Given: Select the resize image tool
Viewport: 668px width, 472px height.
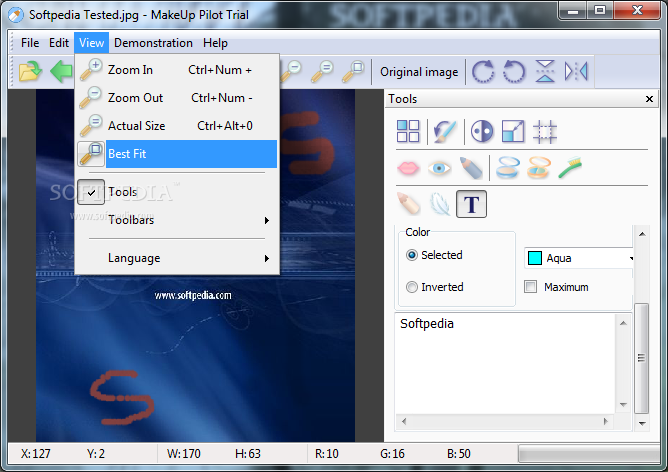Looking at the screenshot, I should coord(513,131).
